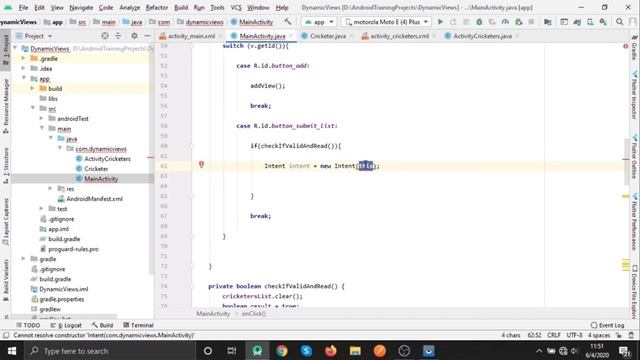This screenshot has width=640, height=360.
Task: Click the Windows Start button
Action: 11,351
